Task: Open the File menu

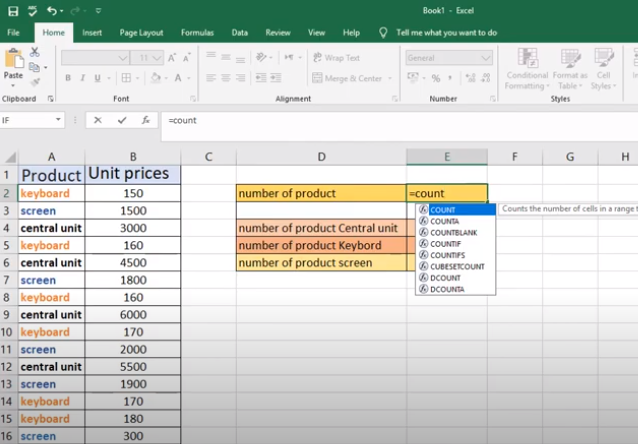Action: pyautogui.click(x=14, y=32)
